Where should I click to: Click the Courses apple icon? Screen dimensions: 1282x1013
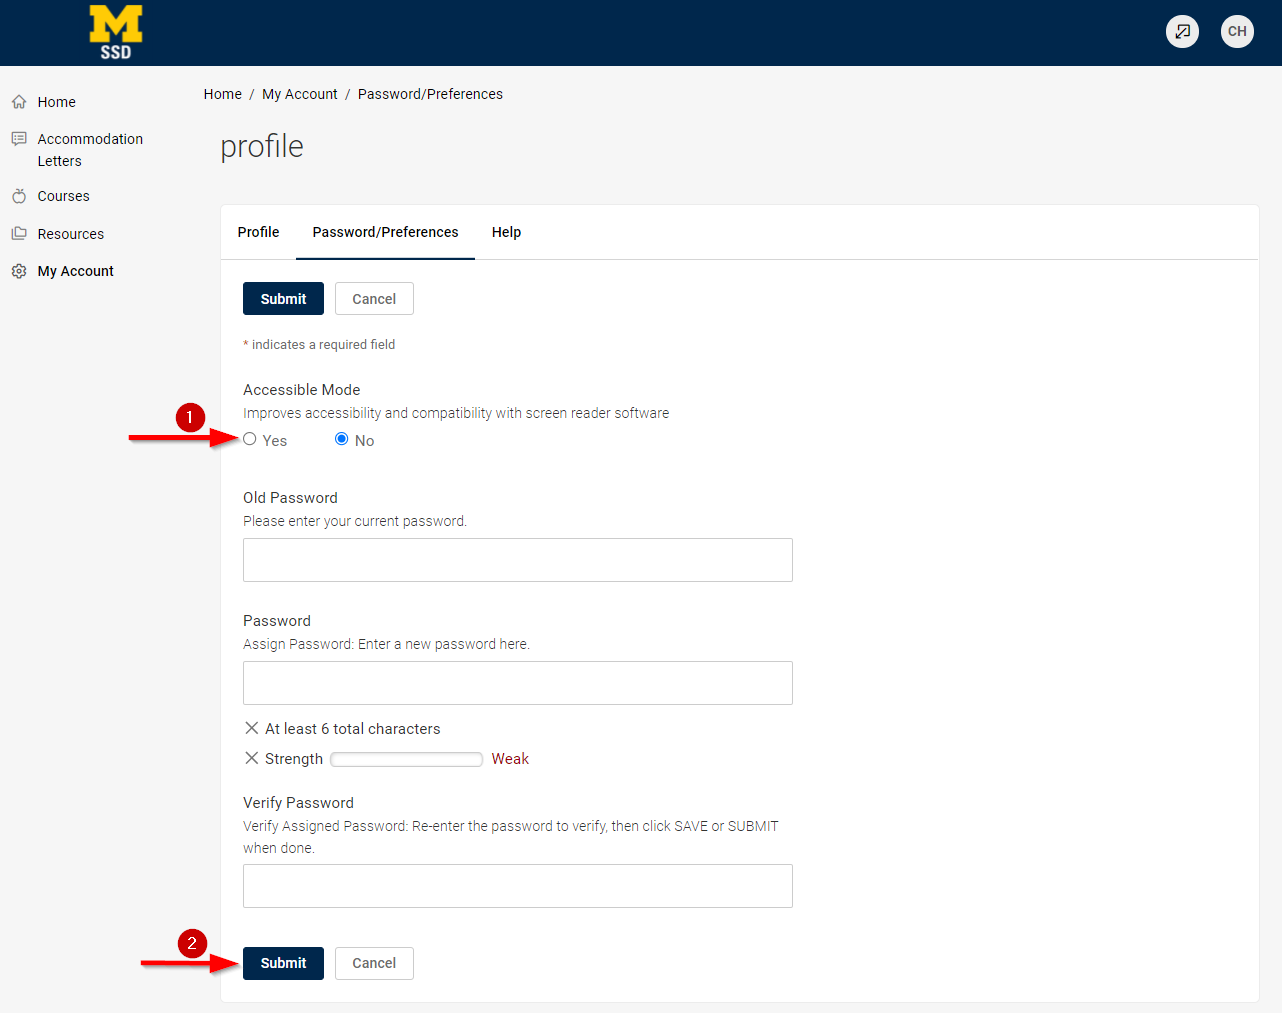19,196
